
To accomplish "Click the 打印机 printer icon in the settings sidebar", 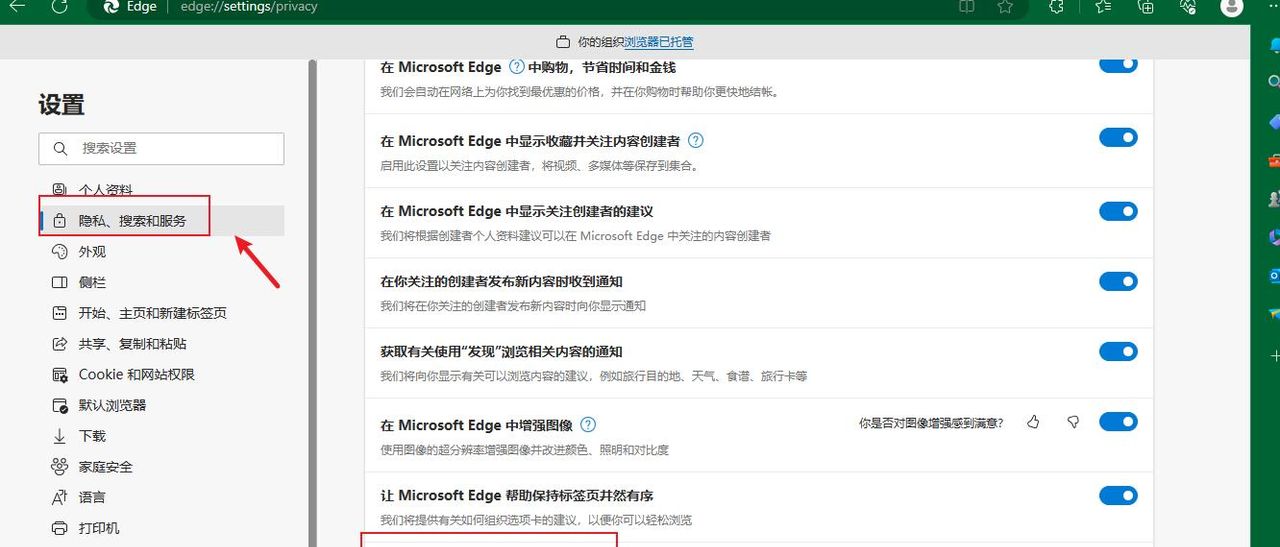I will (59, 528).
